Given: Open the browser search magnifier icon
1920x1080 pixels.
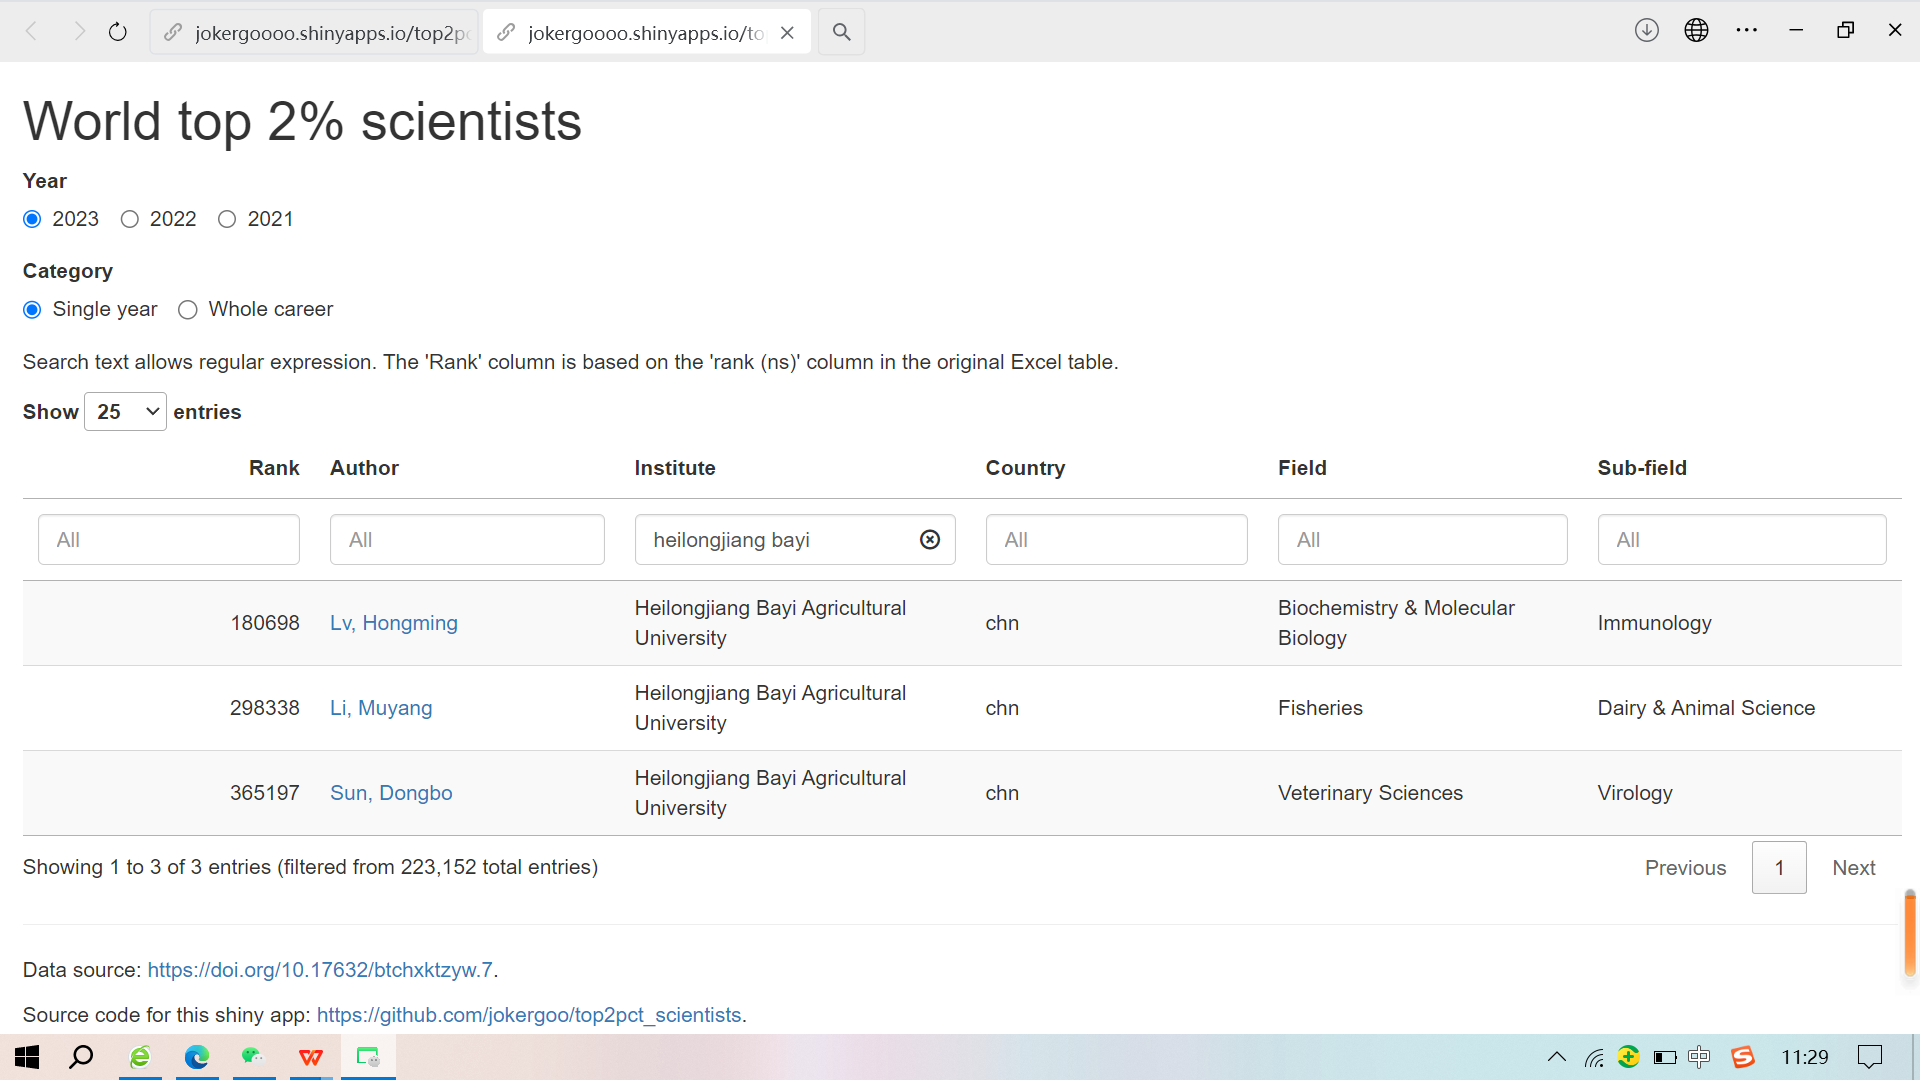Looking at the screenshot, I should pos(841,32).
